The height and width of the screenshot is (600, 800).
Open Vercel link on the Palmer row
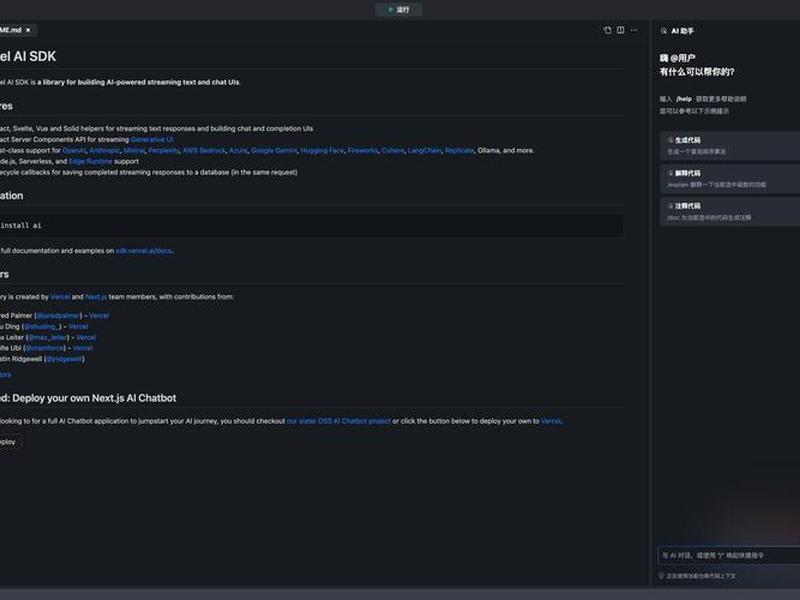[x=99, y=316]
